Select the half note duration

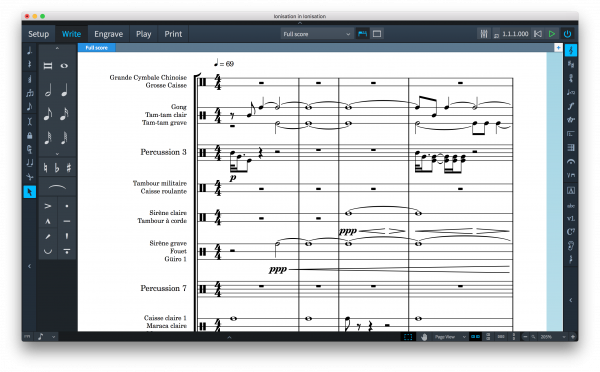pos(48,91)
